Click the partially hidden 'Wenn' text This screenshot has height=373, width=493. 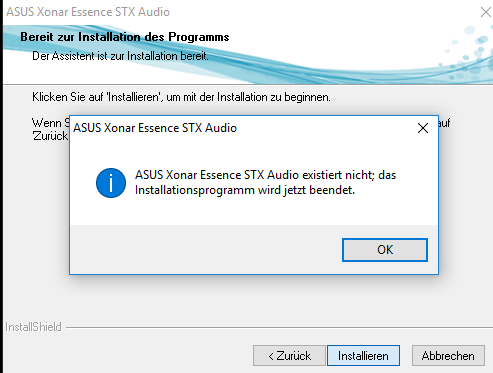pos(47,123)
